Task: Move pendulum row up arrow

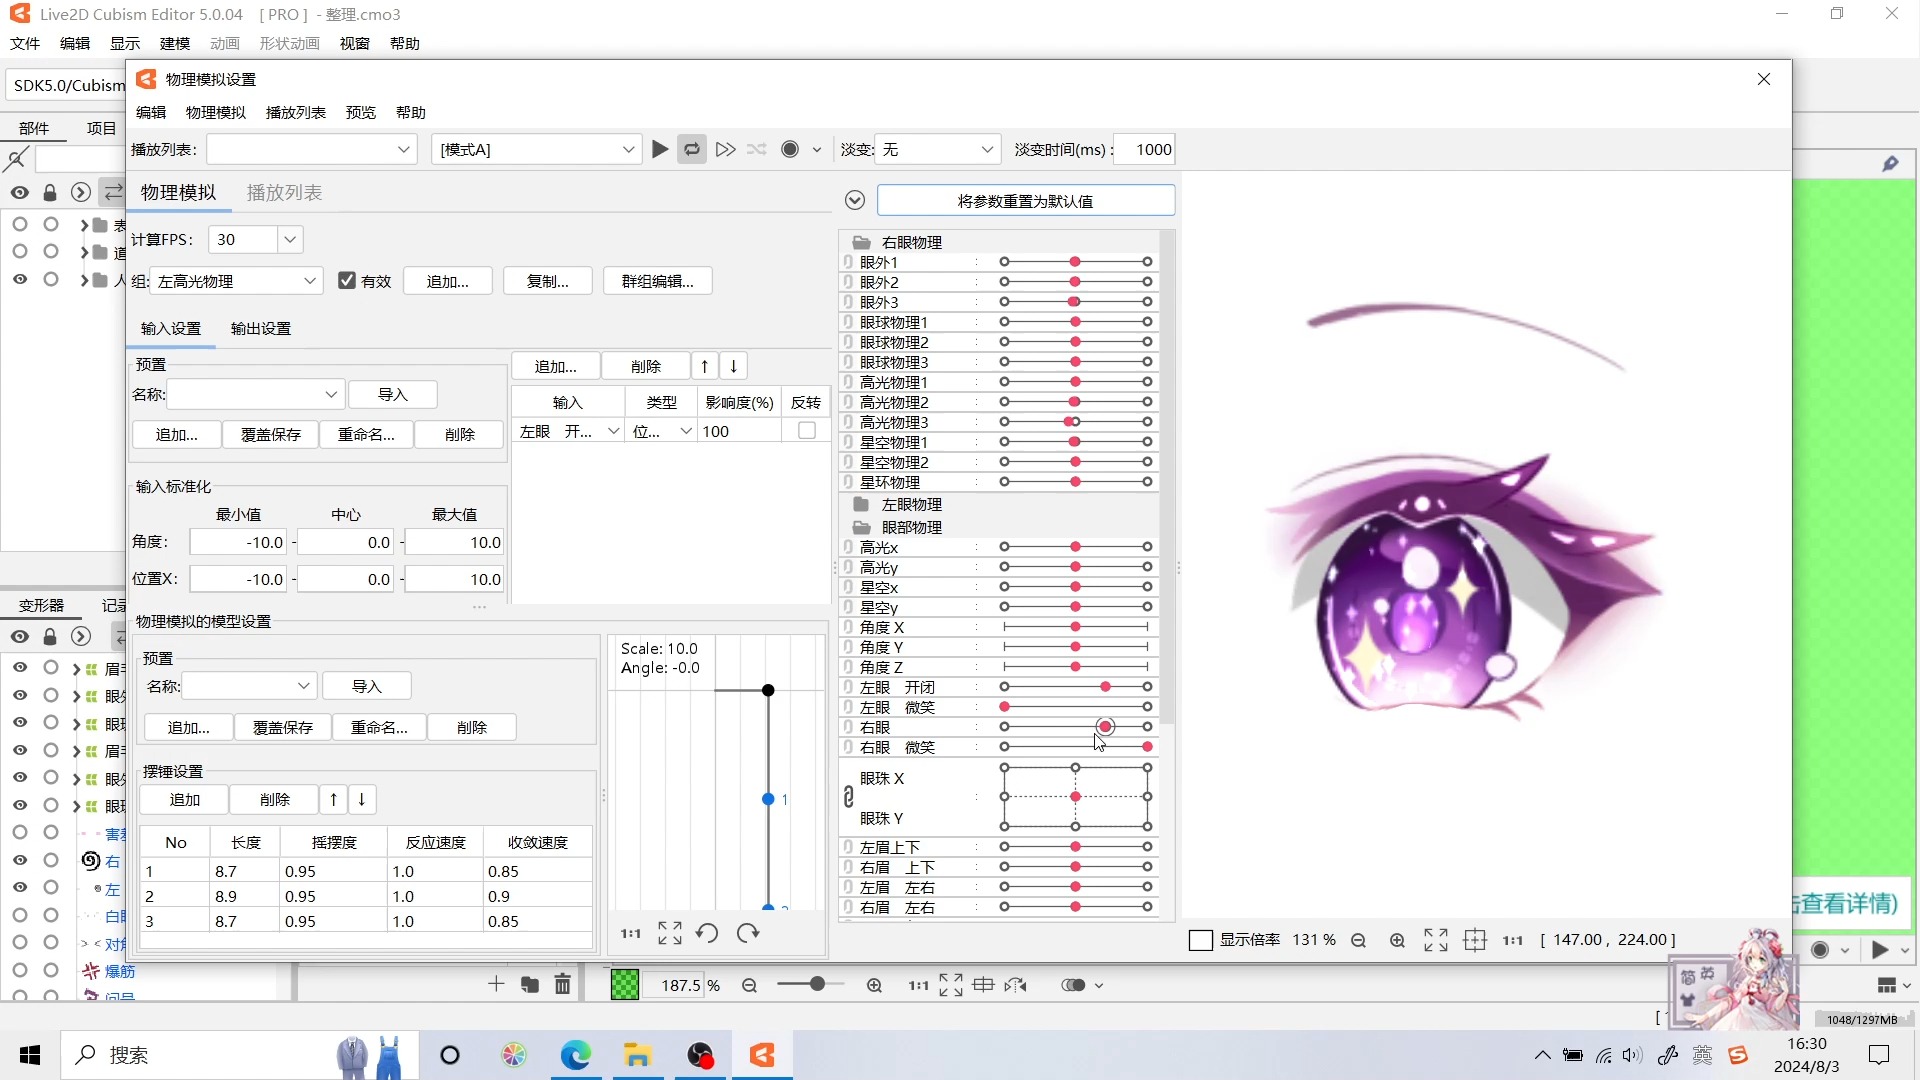Action: point(334,800)
